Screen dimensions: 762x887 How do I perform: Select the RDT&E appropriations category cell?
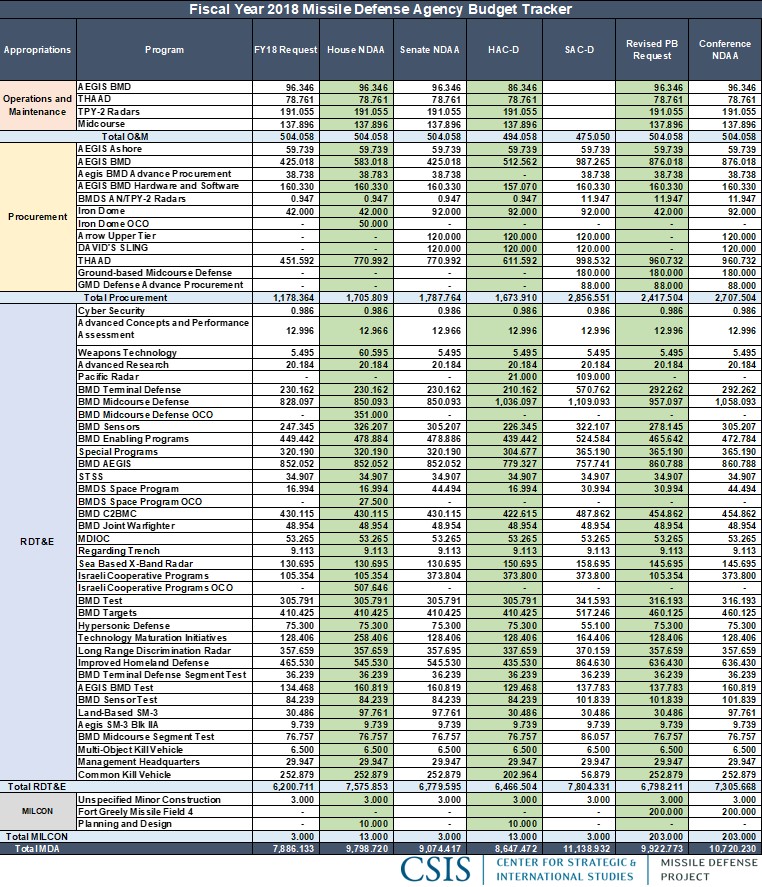point(38,540)
